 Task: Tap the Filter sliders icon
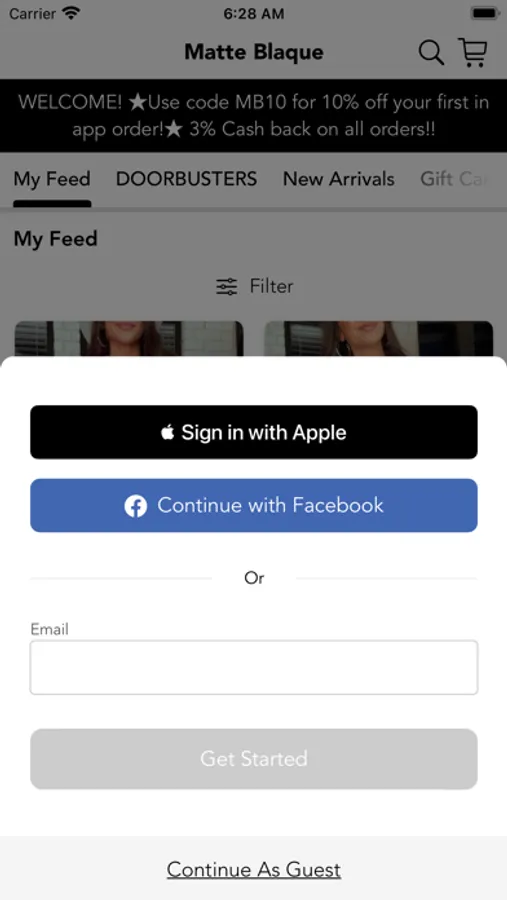tap(226, 286)
